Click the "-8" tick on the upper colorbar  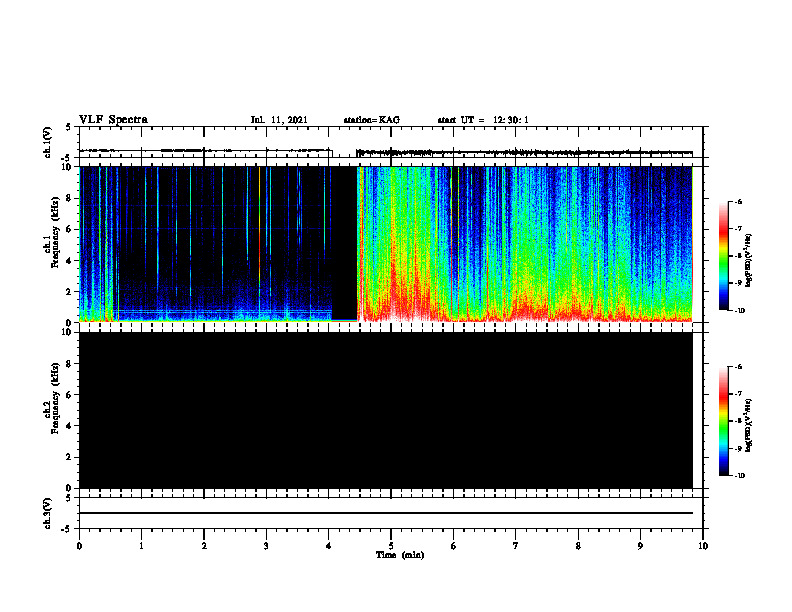(x=738, y=256)
